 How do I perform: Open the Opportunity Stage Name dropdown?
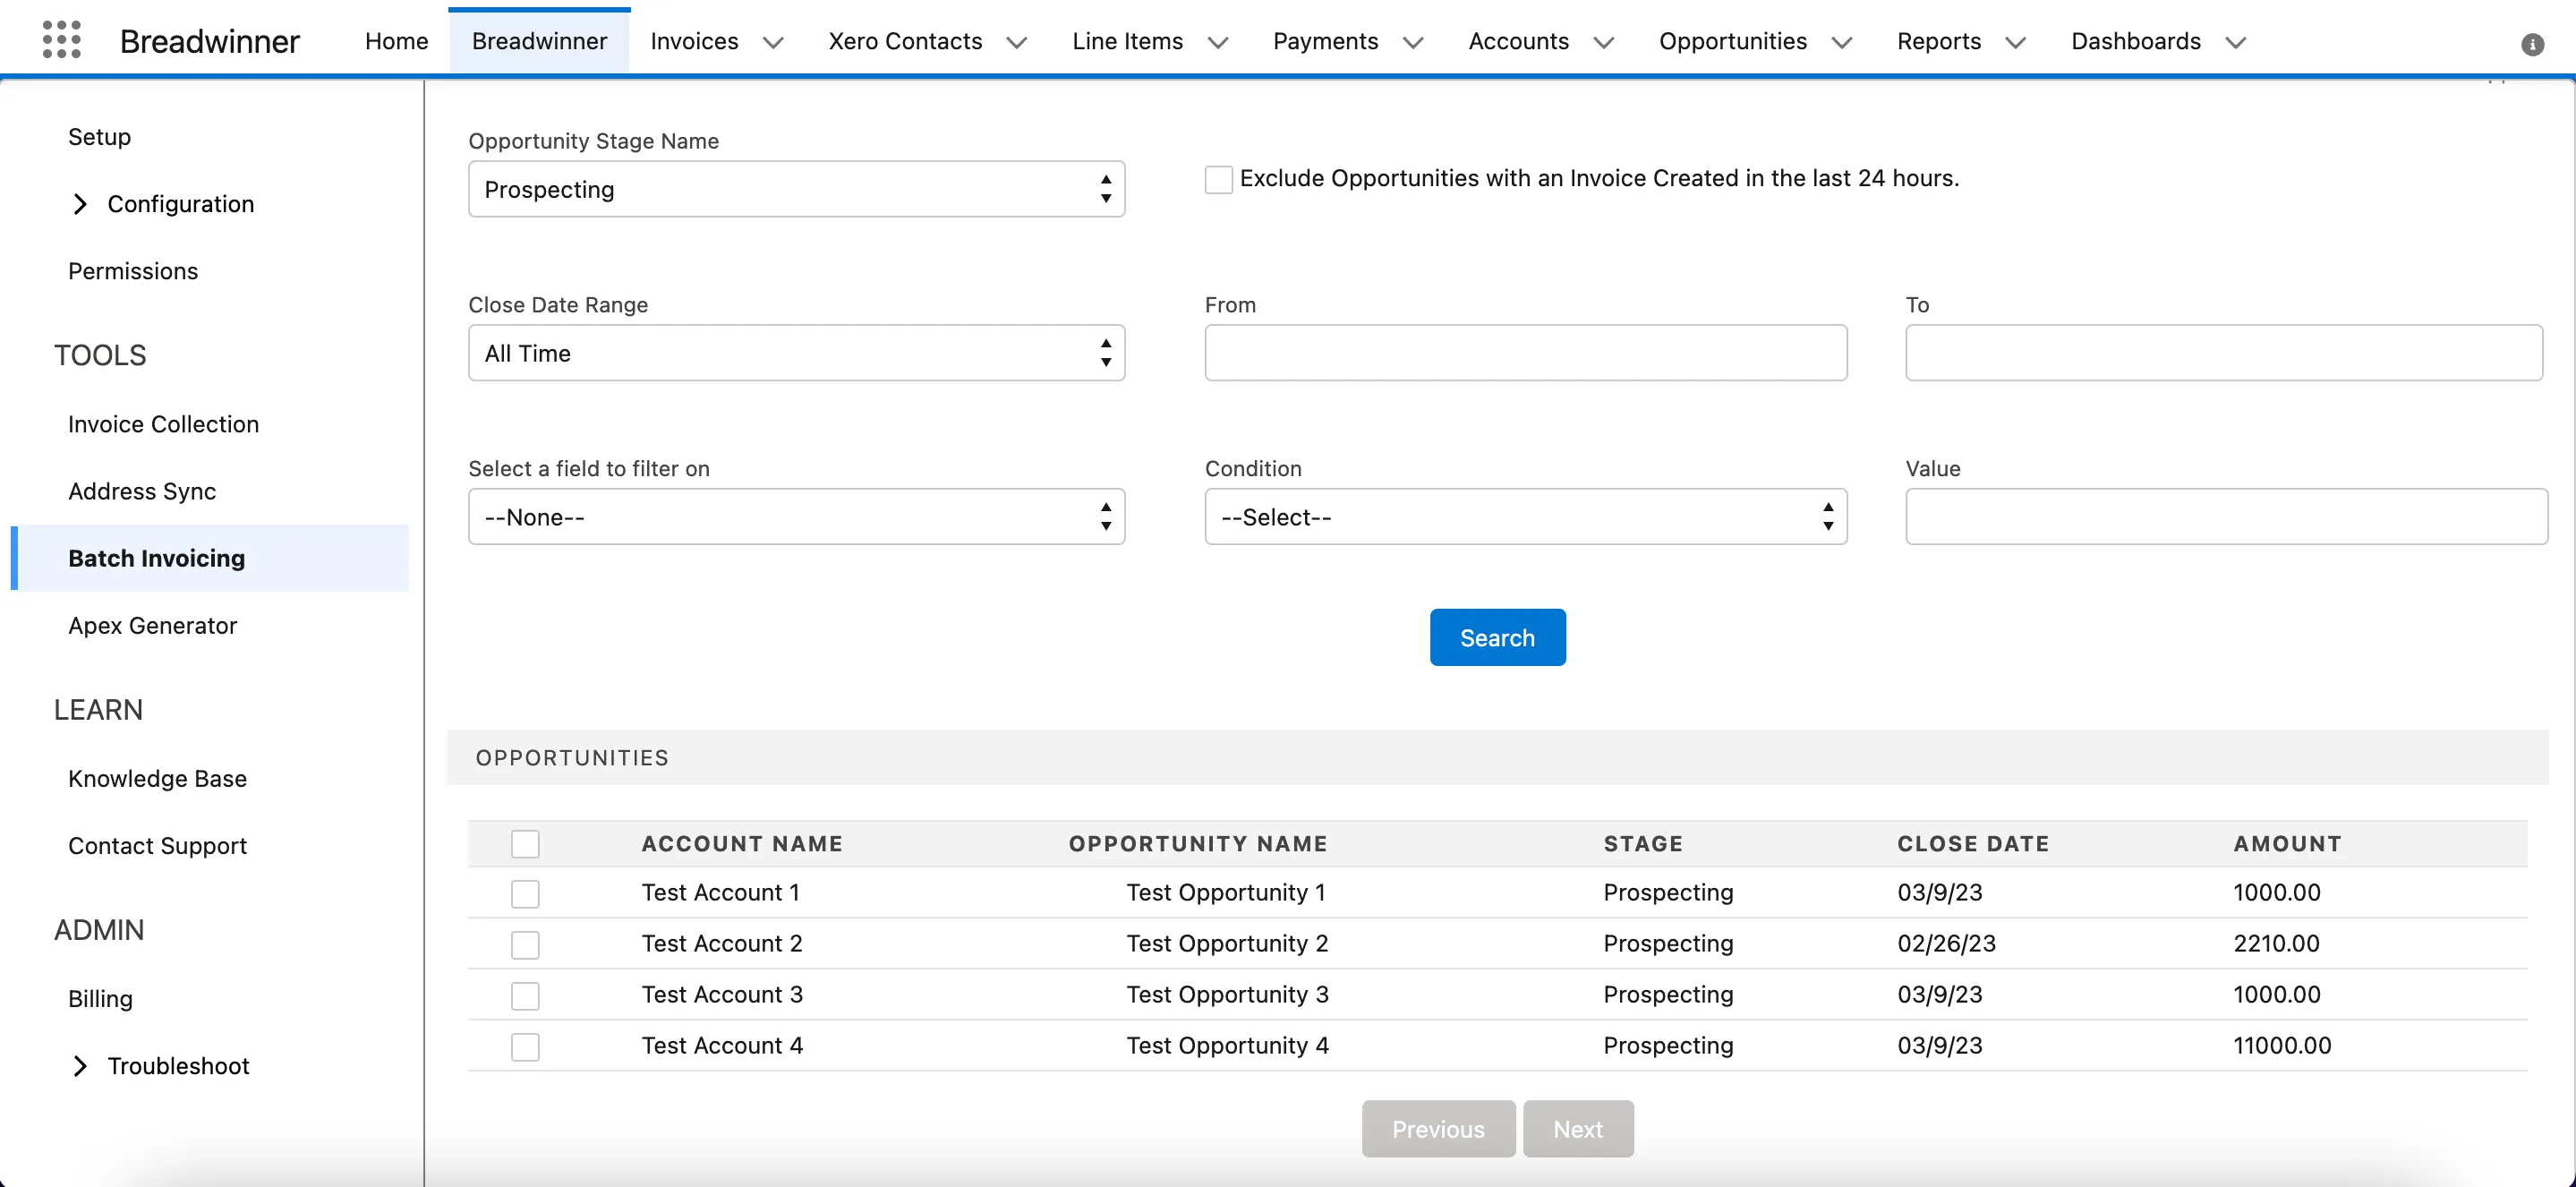pyautogui.click(x=796, y=189)
